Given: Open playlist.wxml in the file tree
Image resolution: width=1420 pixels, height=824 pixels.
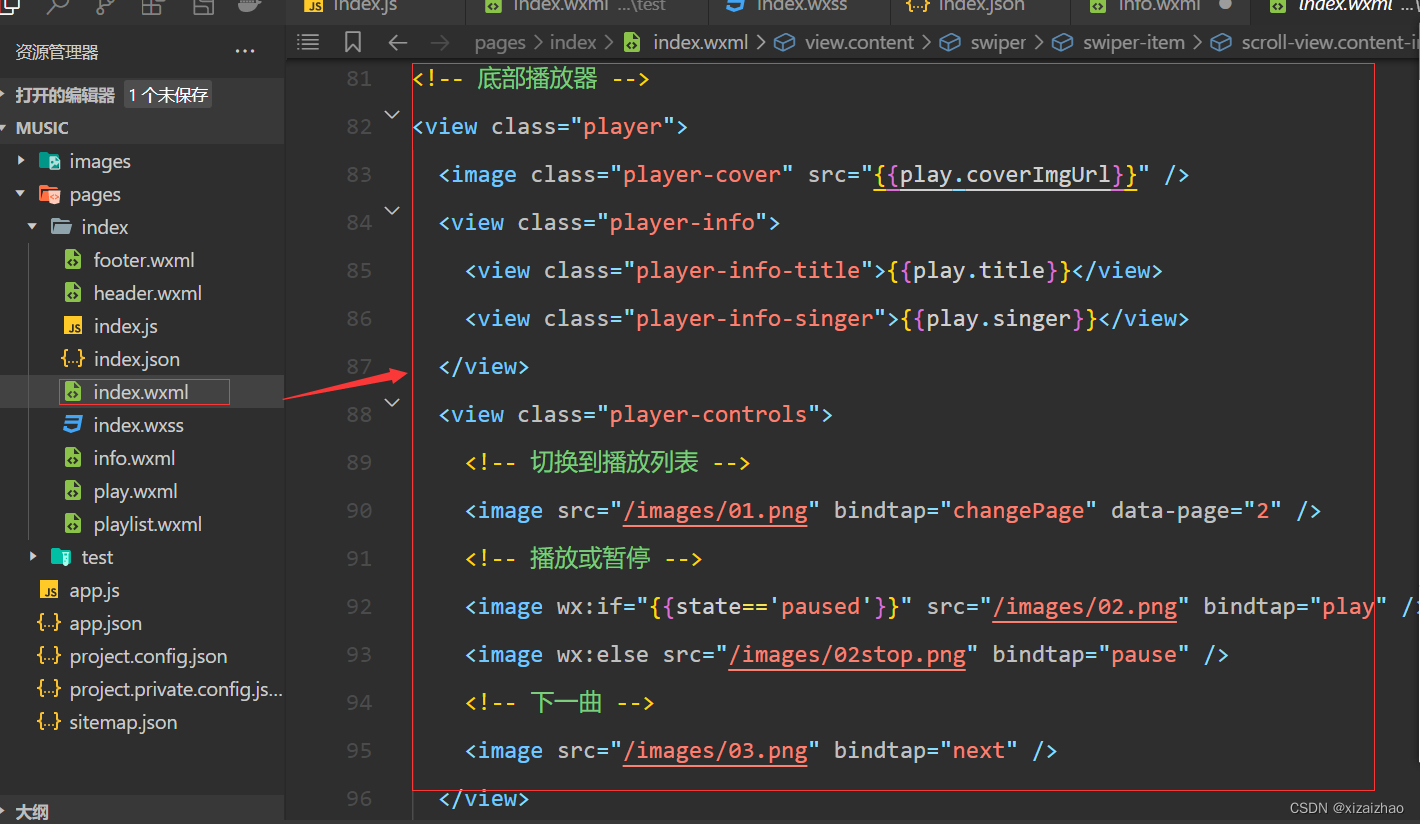Looking at the screenshot, I should tap(148, 524).
